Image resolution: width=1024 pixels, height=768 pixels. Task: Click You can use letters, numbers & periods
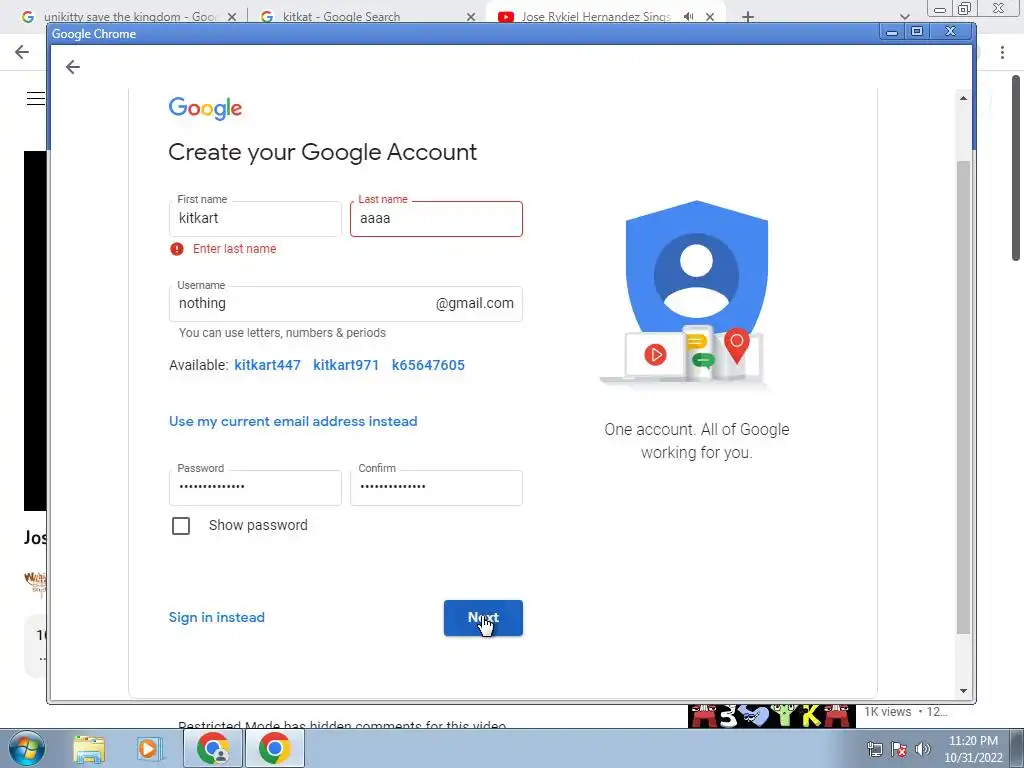(x=282, y=333)
